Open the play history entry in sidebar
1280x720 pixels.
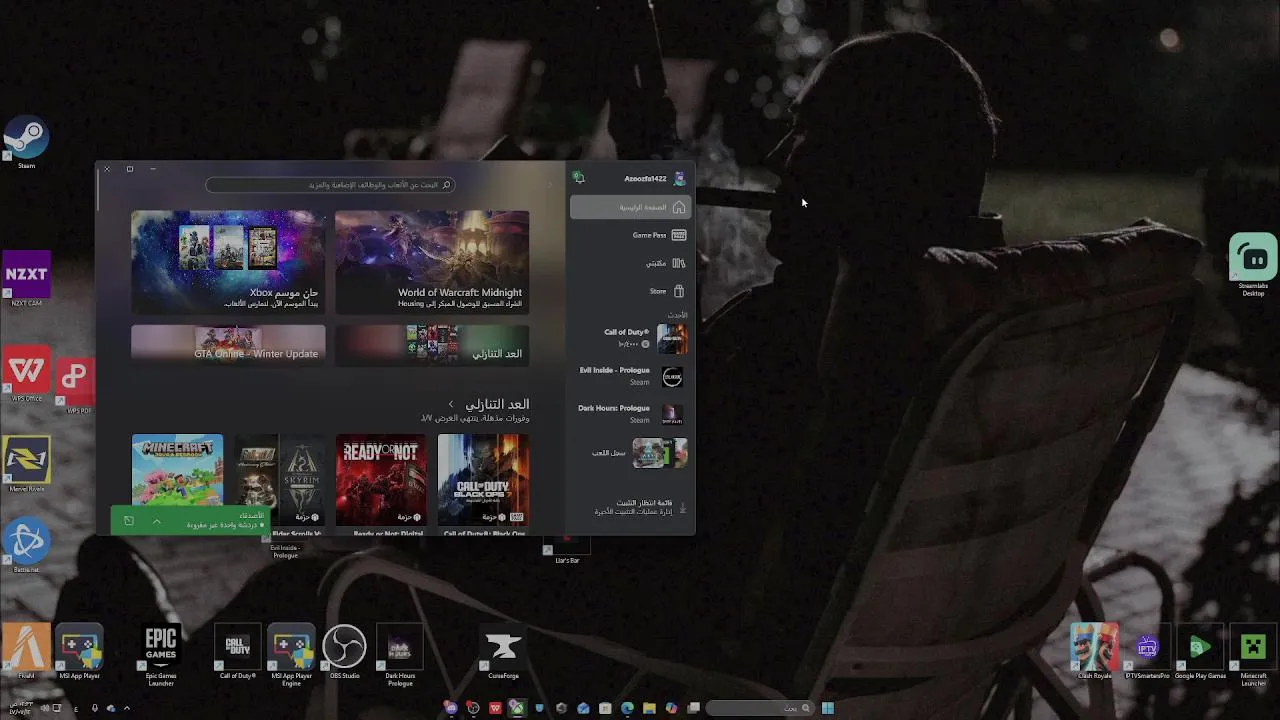[630, 453]
